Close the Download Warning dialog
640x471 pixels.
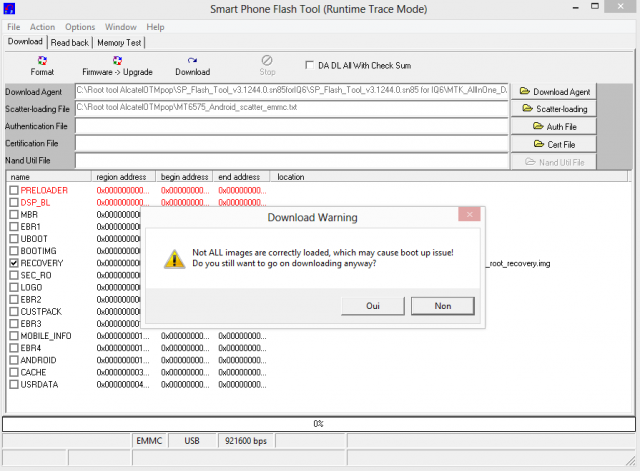[x=469, y=214]
